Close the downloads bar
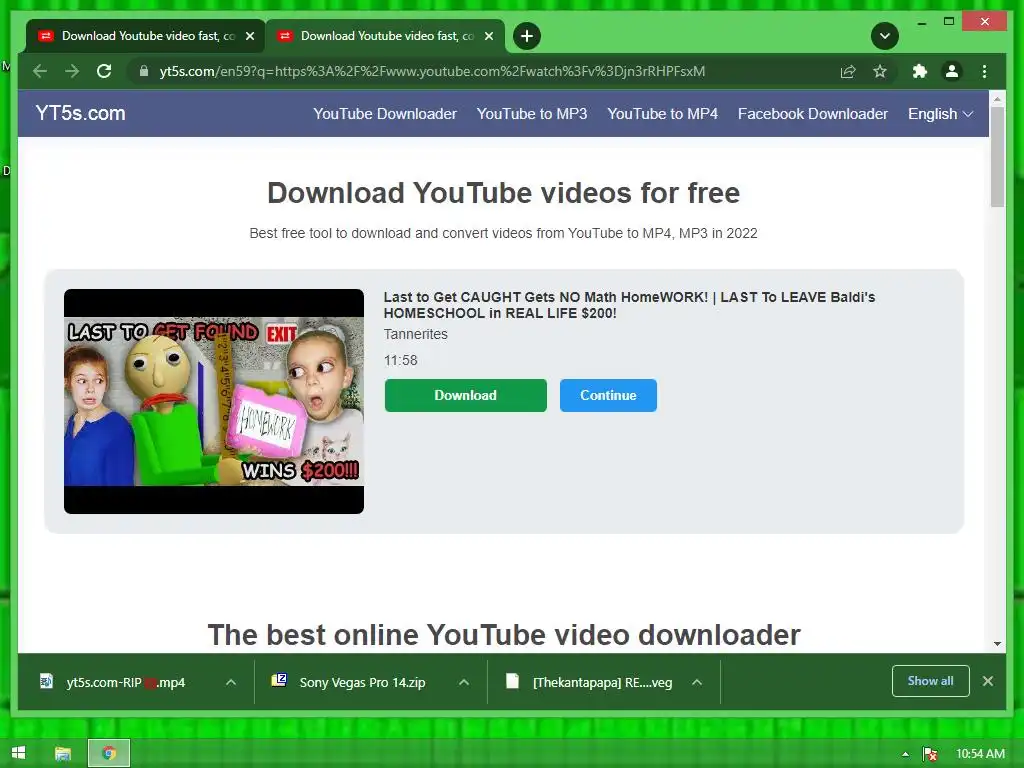1024x768 pixels. point(987,680)
